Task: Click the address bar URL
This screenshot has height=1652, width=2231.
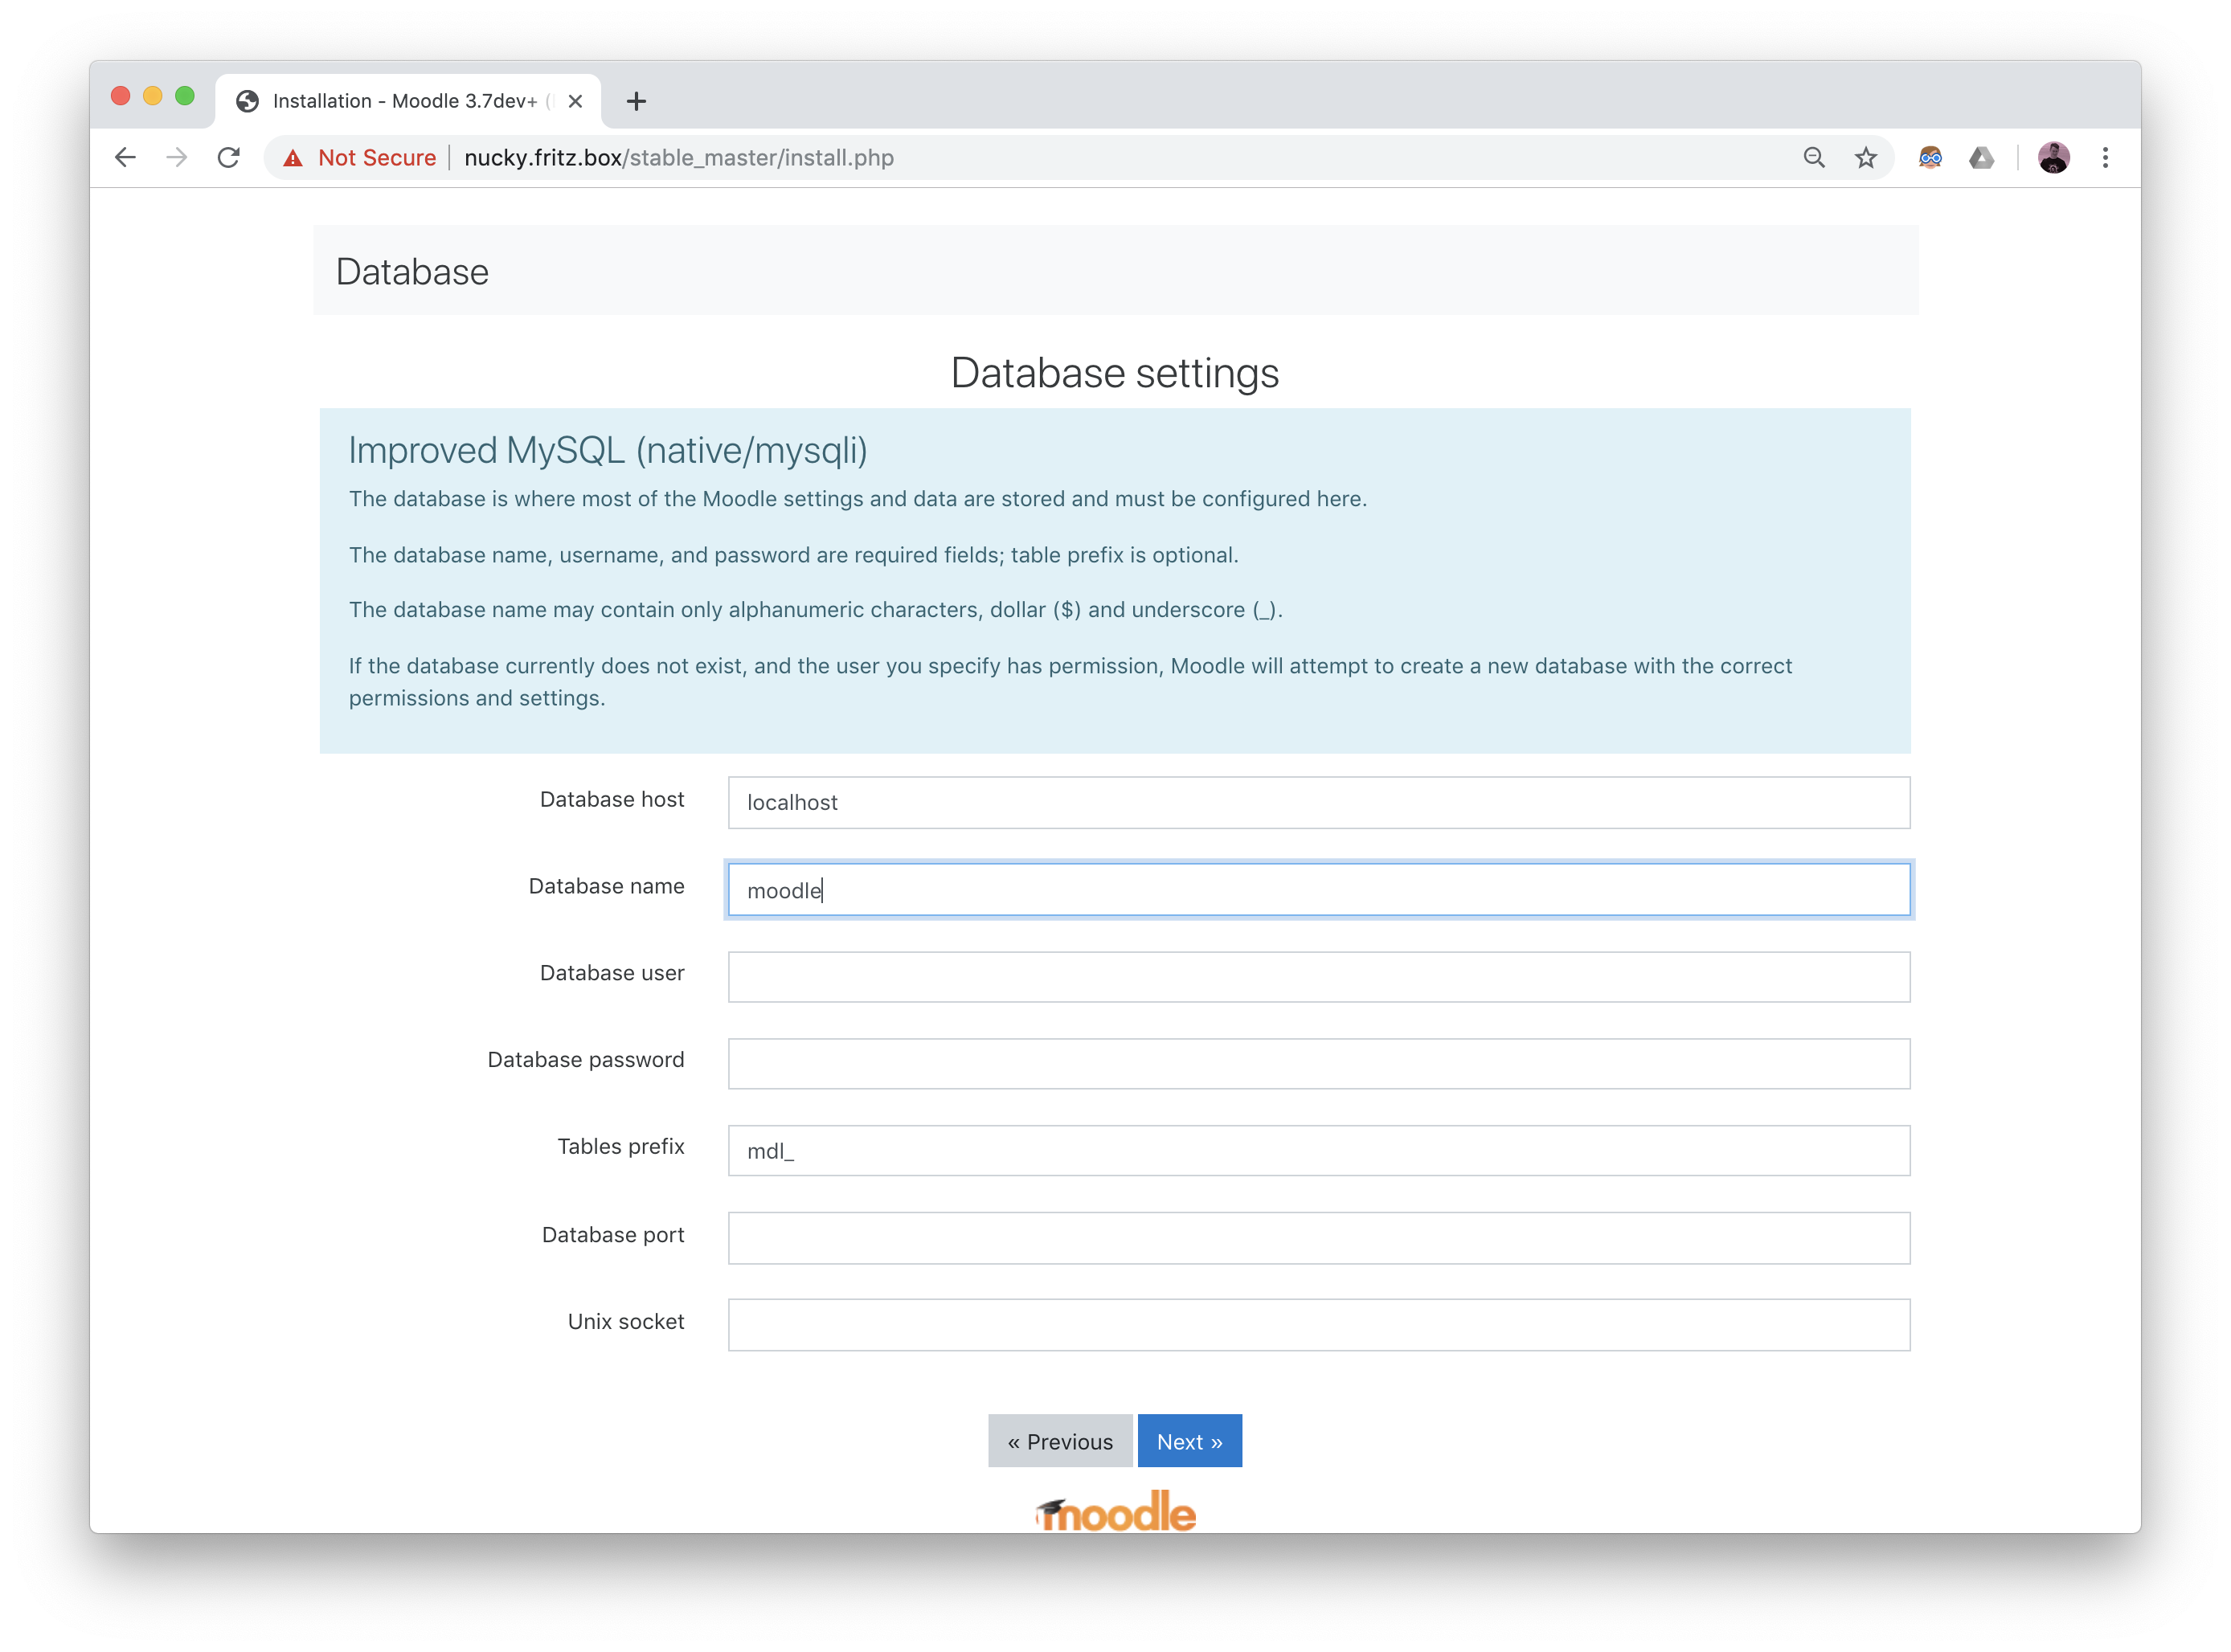Action: pos(679,158)
